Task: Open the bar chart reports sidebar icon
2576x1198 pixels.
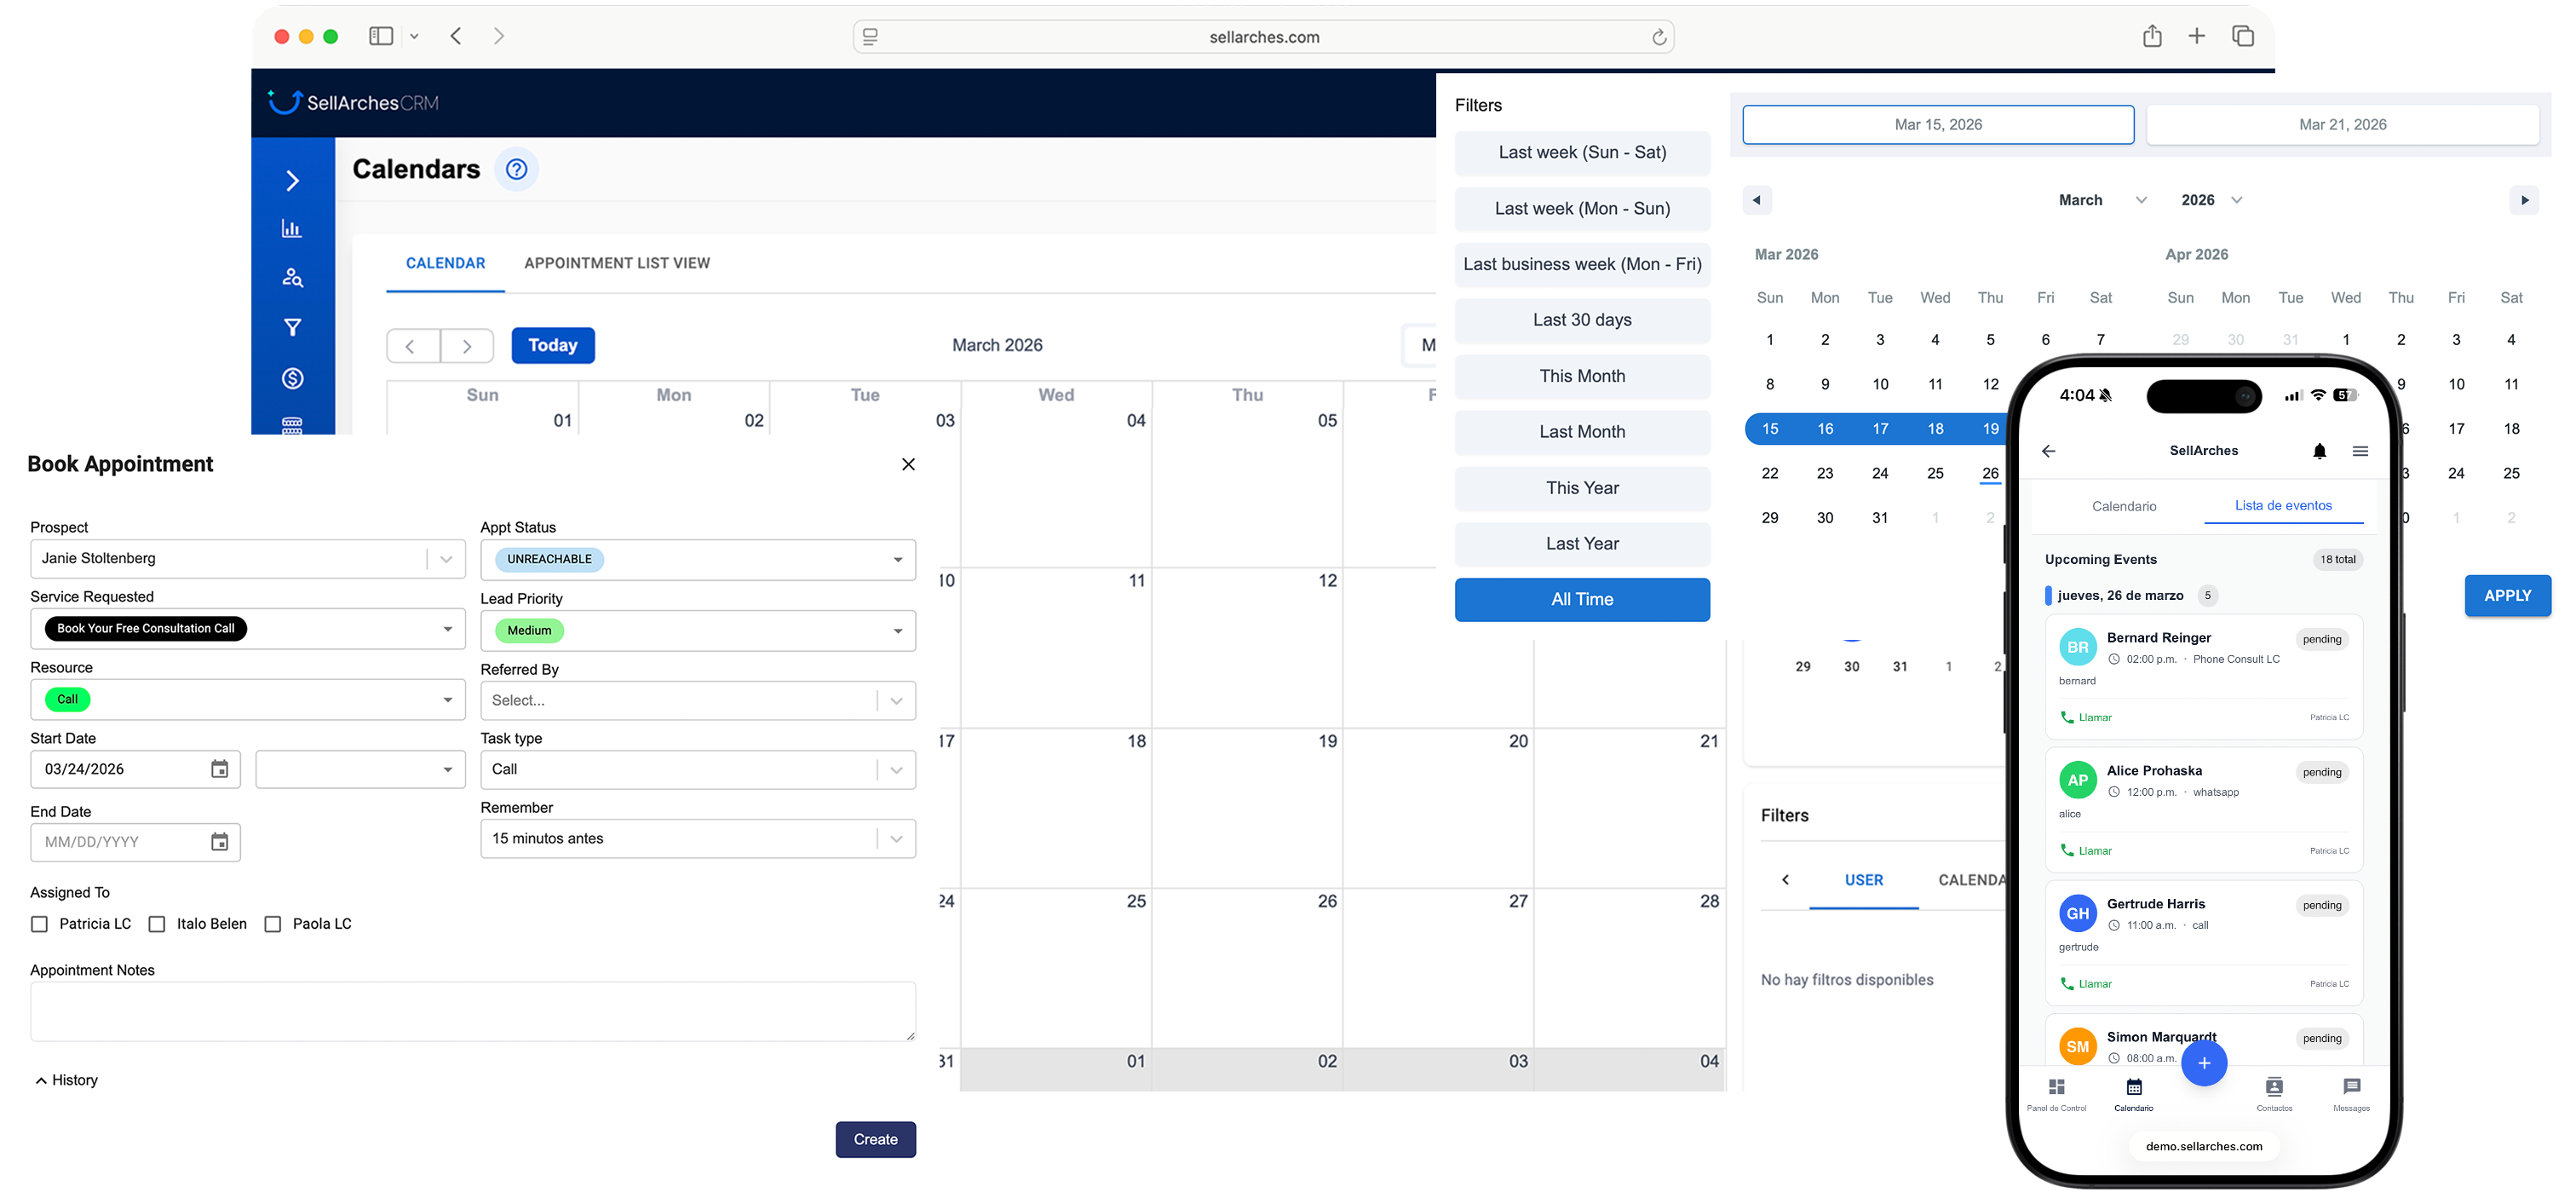Action: [x=292, y=229]
